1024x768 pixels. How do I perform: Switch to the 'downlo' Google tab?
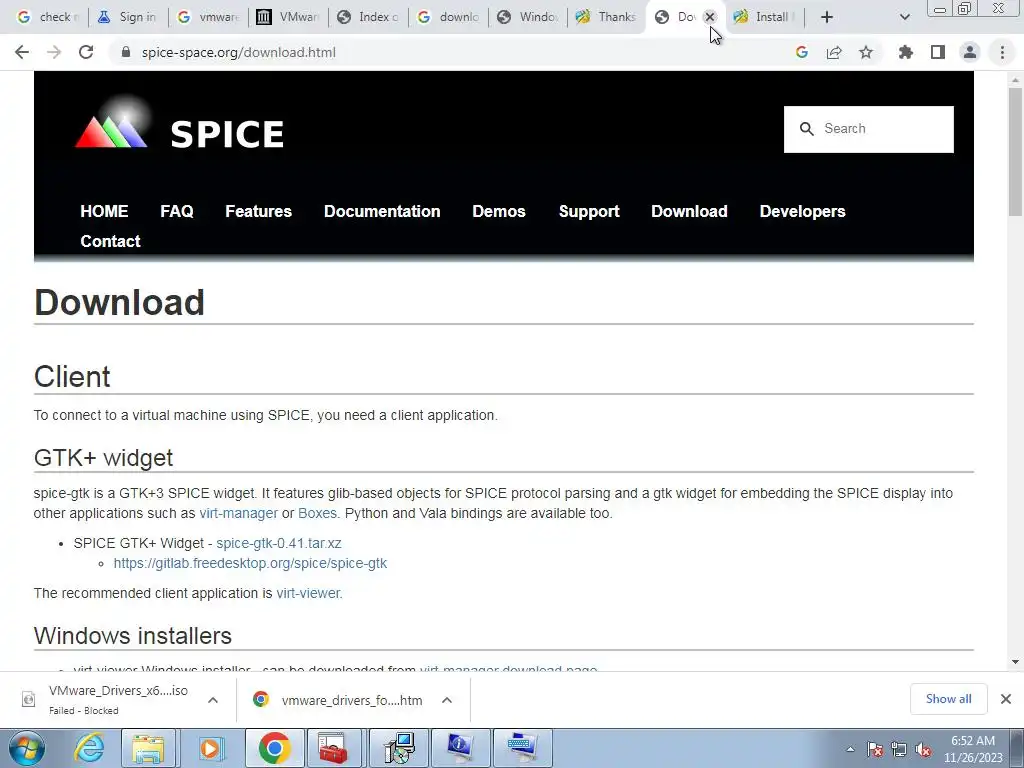[448, 17]
